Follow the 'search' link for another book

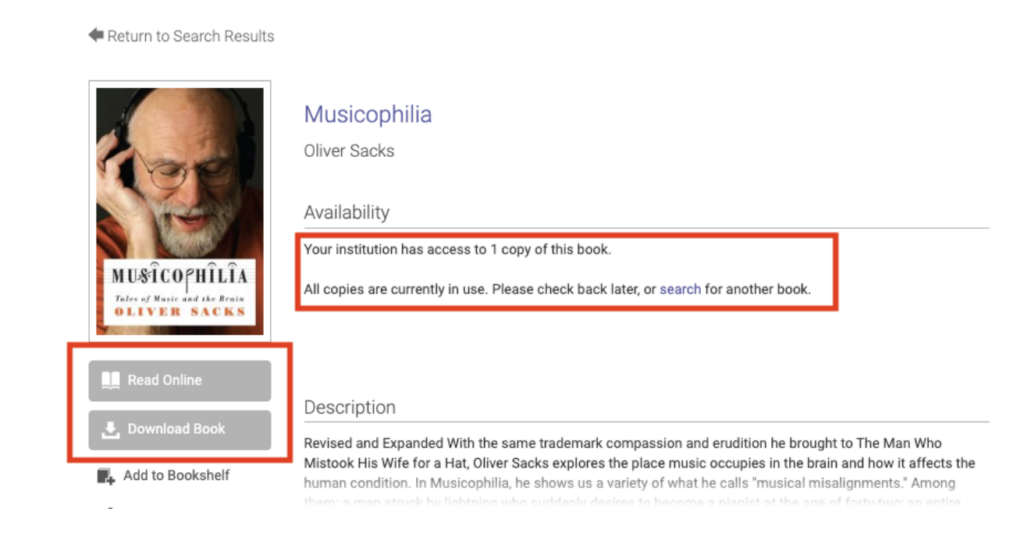point(680,289)
